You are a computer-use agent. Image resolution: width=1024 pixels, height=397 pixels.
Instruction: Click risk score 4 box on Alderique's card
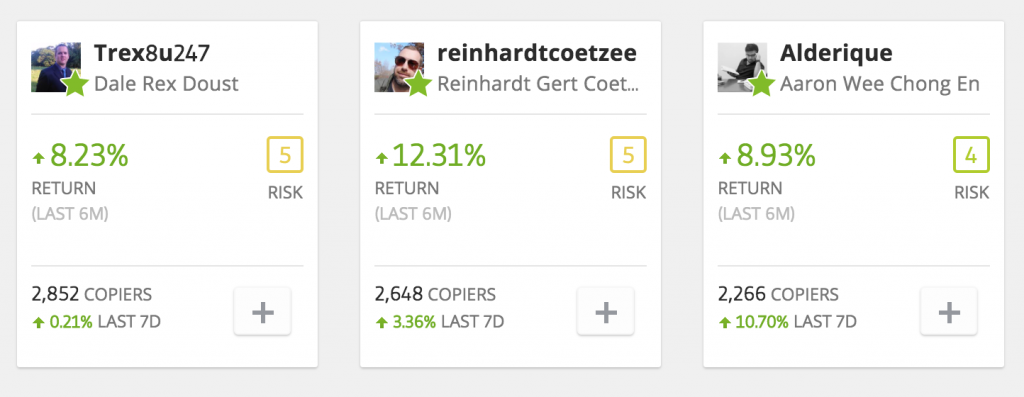tap(971, 155)
